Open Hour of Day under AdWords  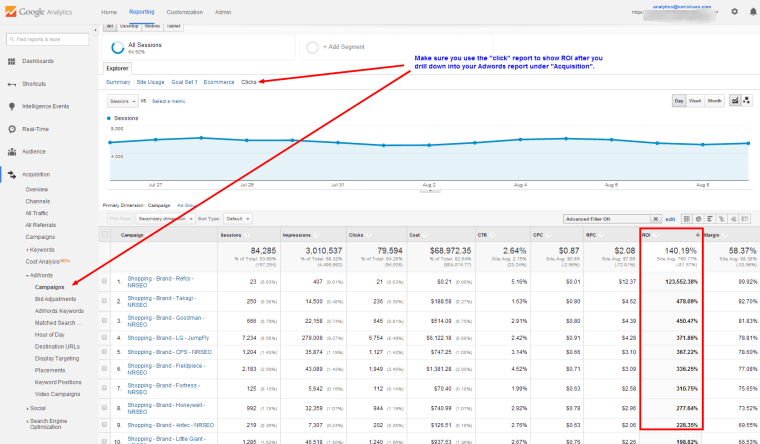point(49,334)
